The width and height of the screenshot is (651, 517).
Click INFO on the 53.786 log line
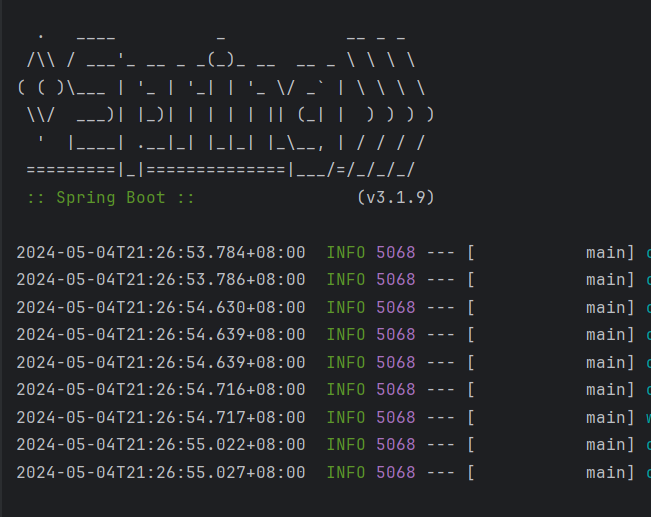346,280
